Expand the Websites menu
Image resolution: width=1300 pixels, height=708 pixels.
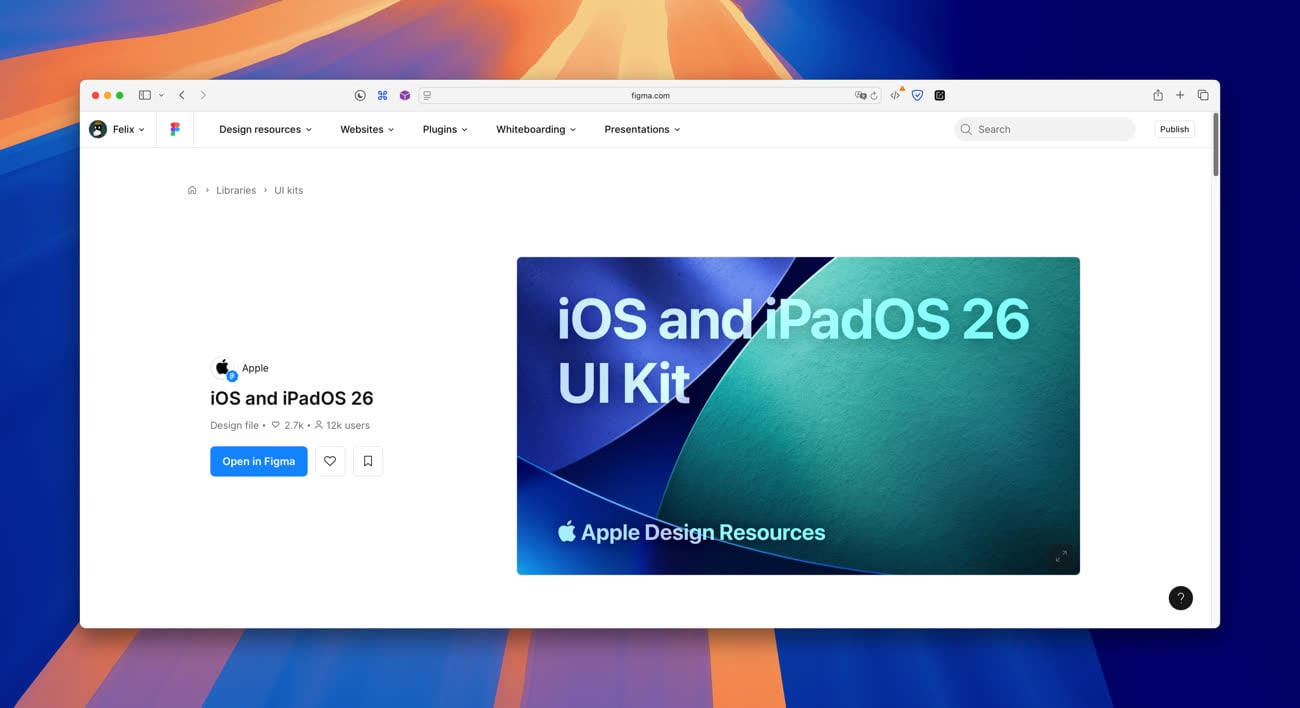click(x=367, y=129)
